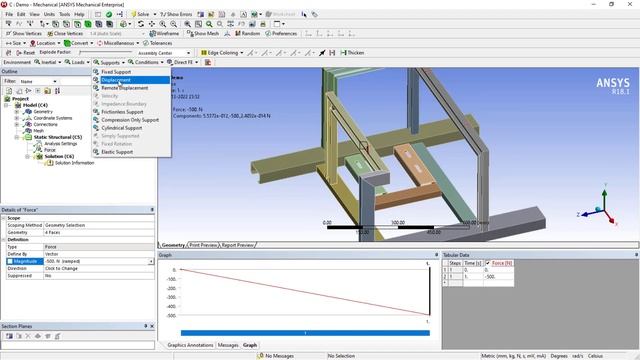Select the Edge selection filter icon
640x360 pixels.
(66, 24)
